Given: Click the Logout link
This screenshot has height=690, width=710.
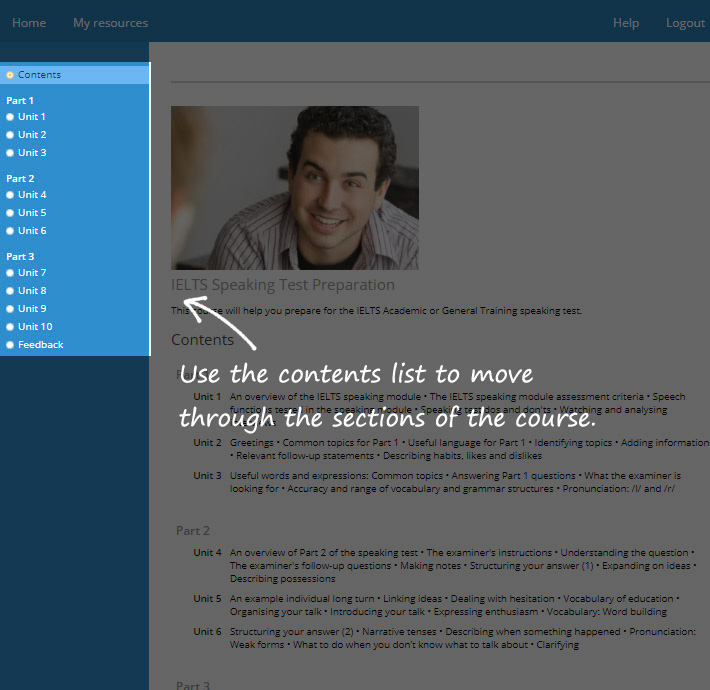Looking at the screenshot, I should 685,23.
